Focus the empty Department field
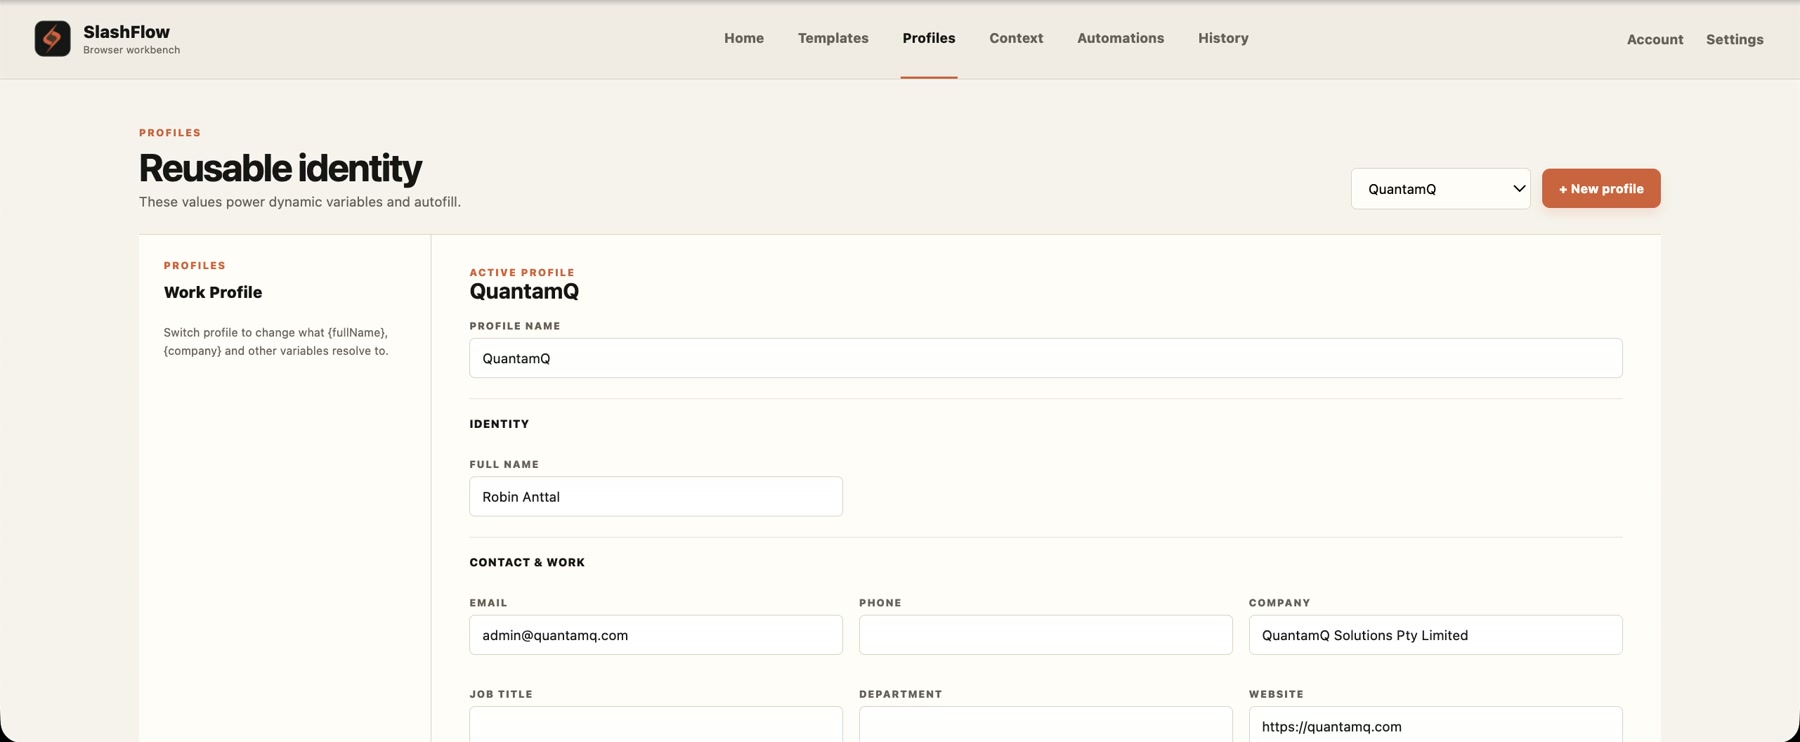 1045,724
